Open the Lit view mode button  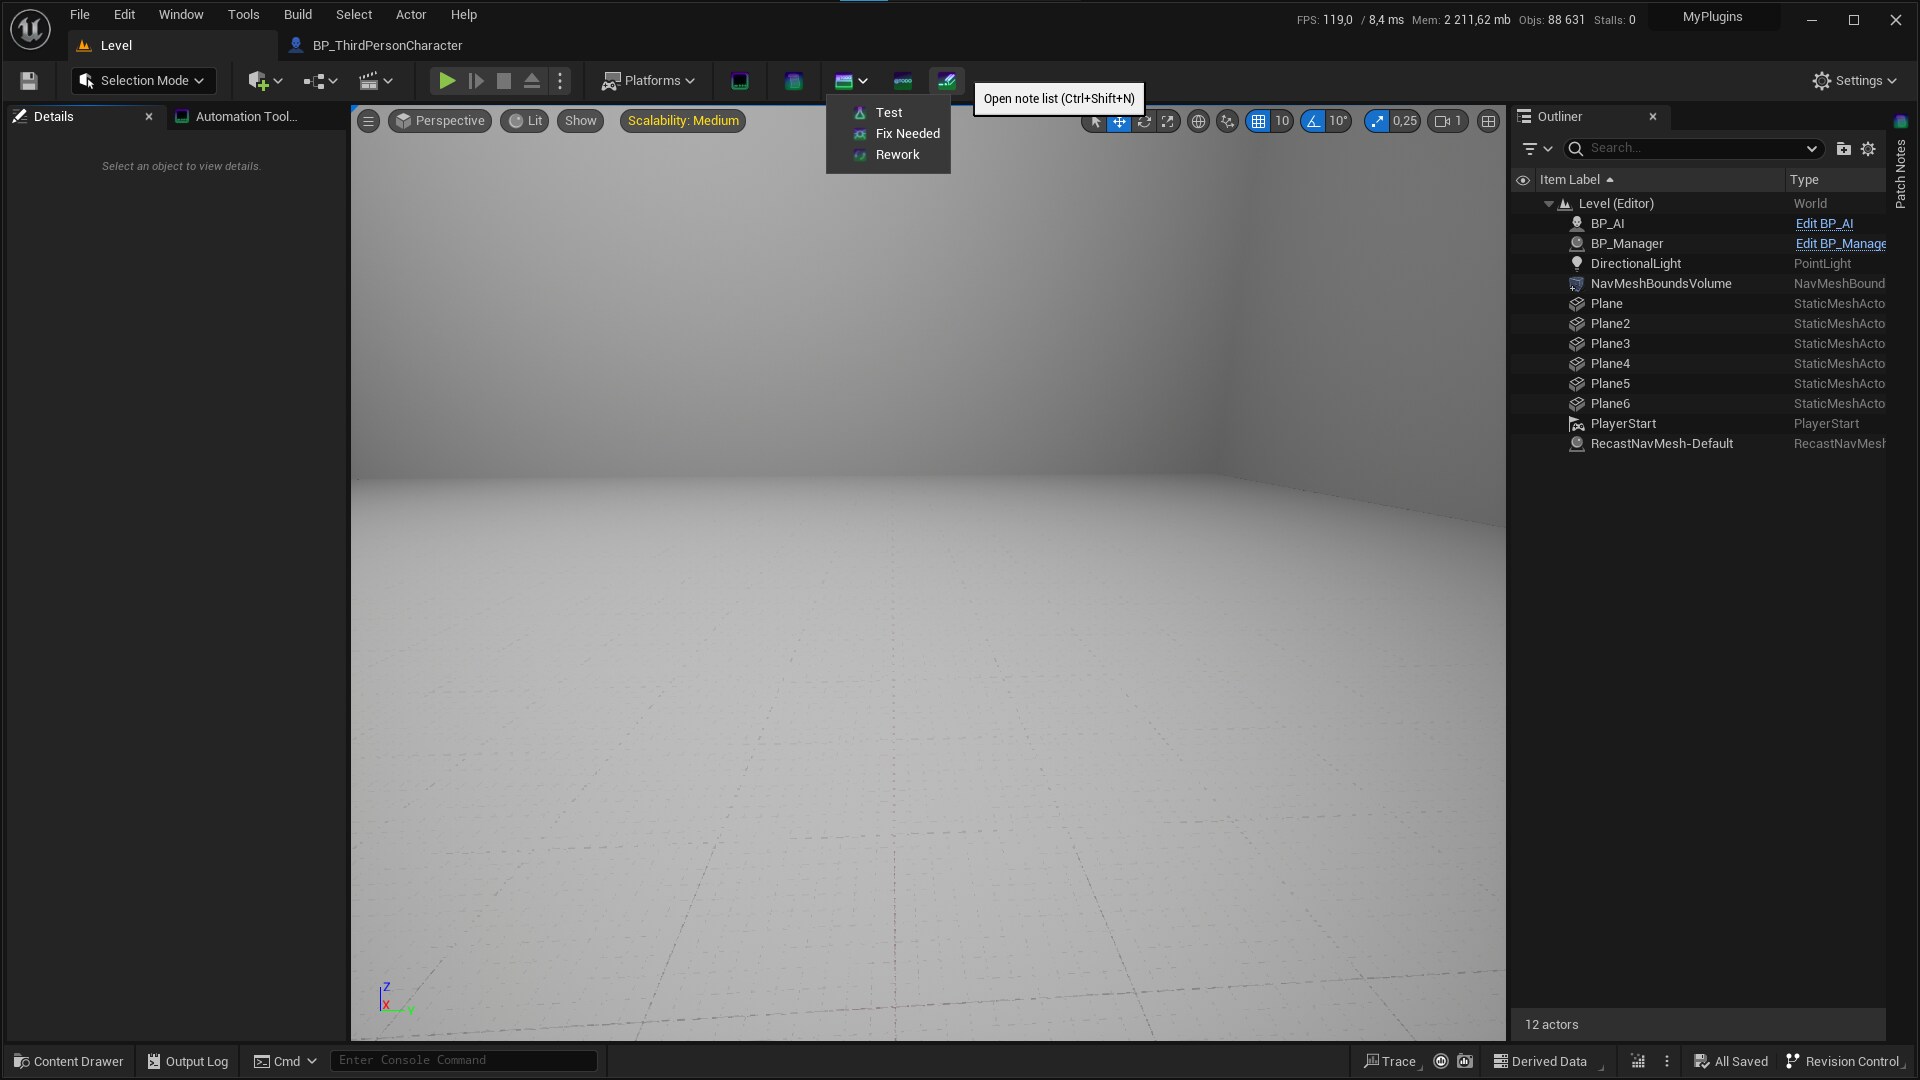(525, 121)
